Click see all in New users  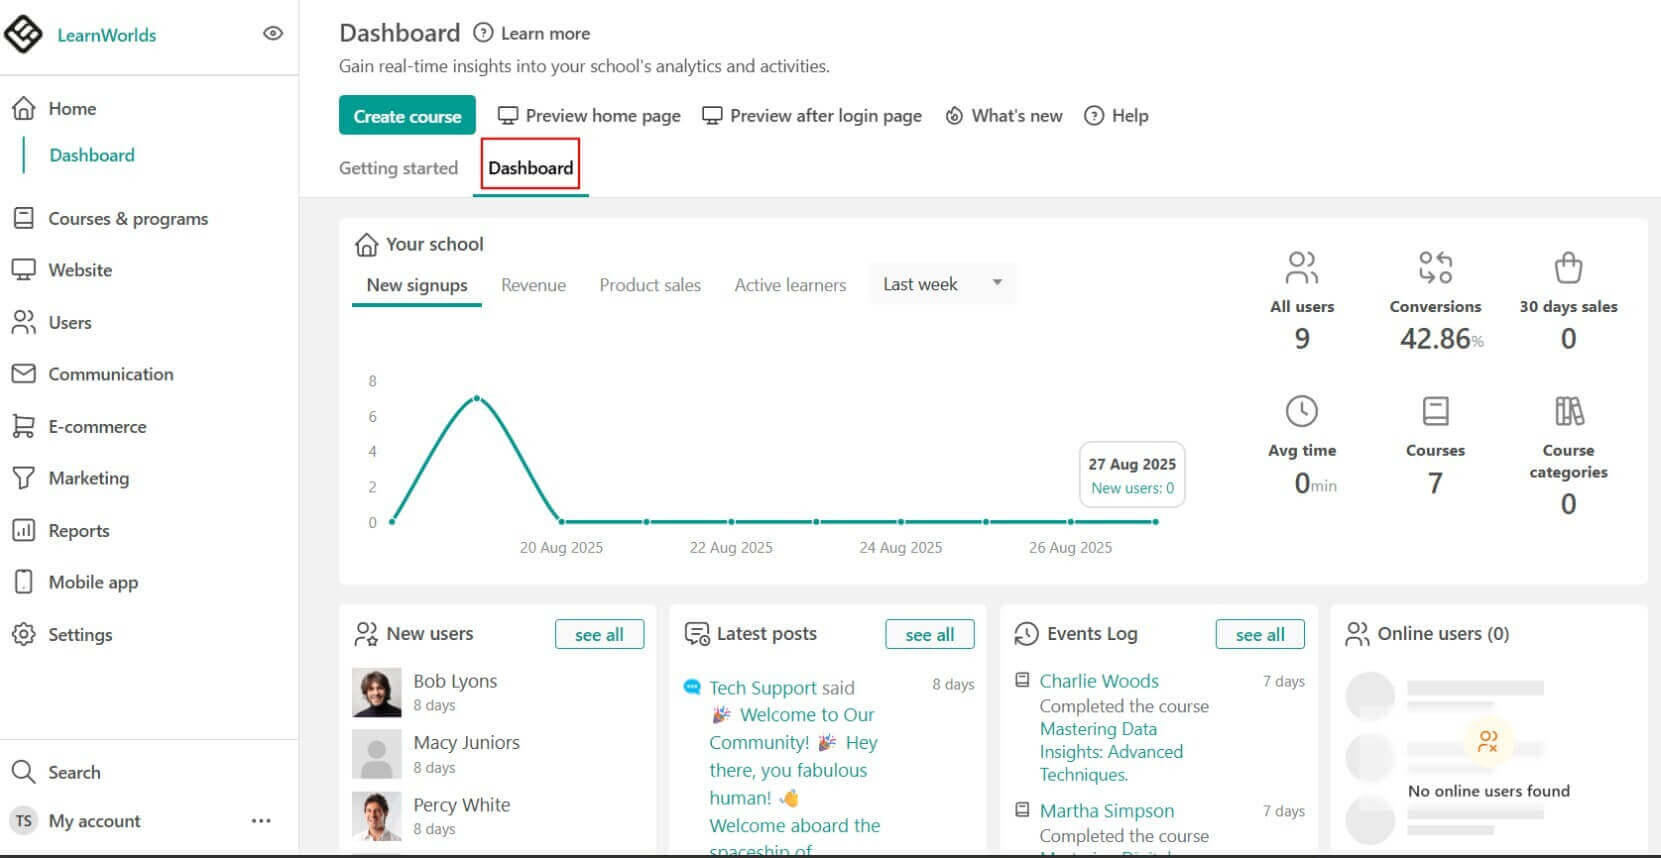click(x=599, y=634)
